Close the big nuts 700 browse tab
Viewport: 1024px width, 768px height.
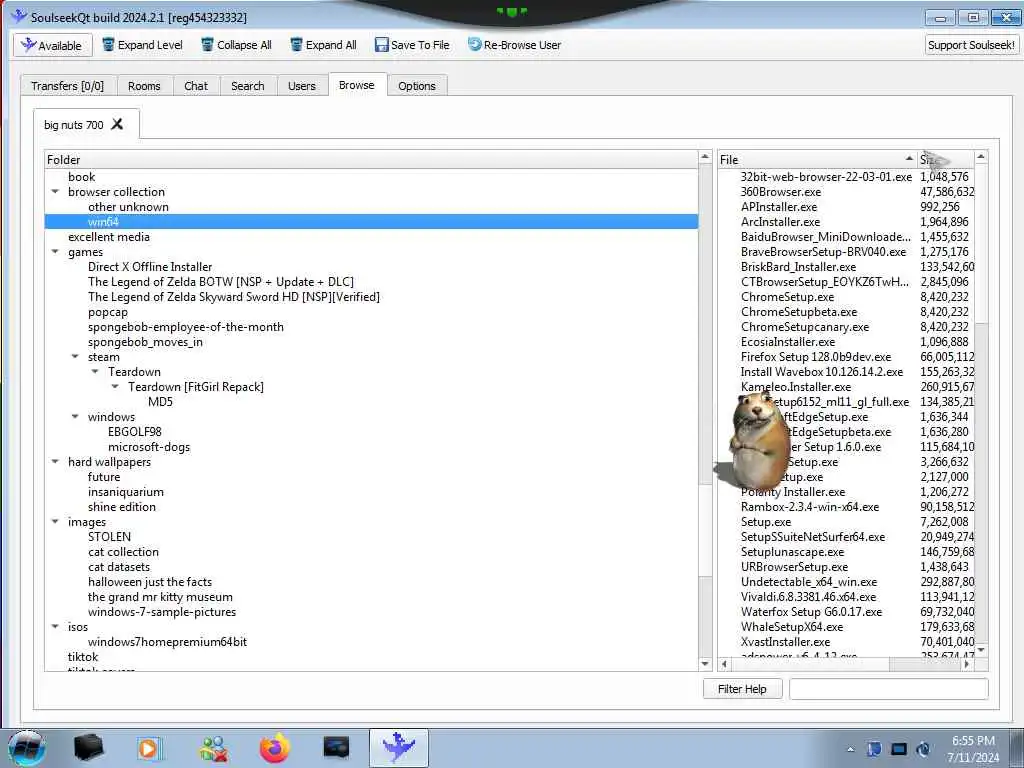pos(117,123)
